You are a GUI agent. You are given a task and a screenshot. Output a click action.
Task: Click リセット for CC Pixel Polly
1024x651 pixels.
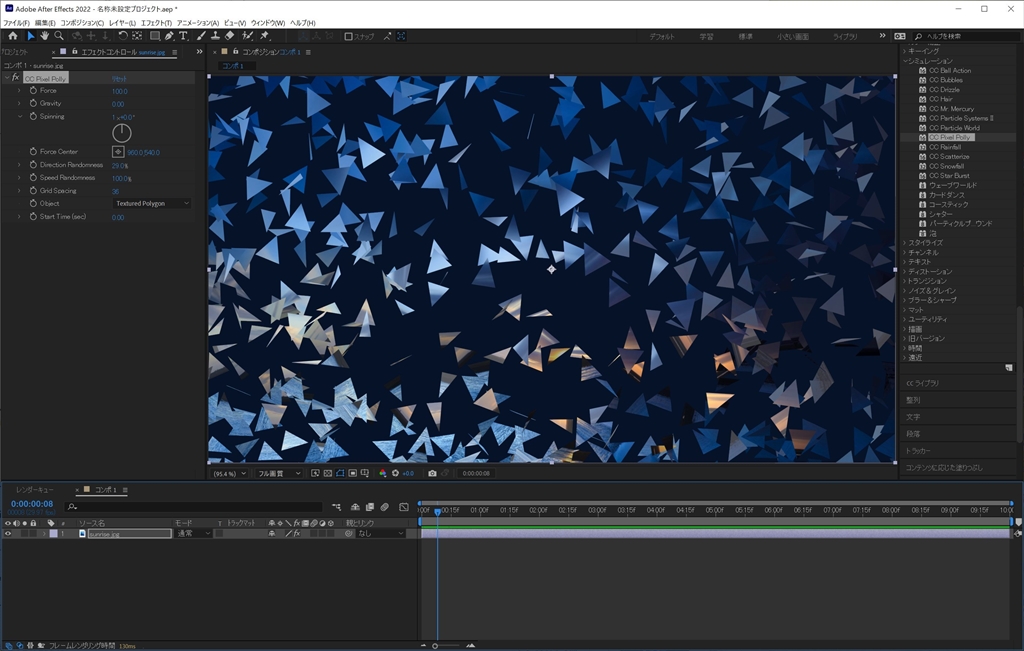point(119,78)
